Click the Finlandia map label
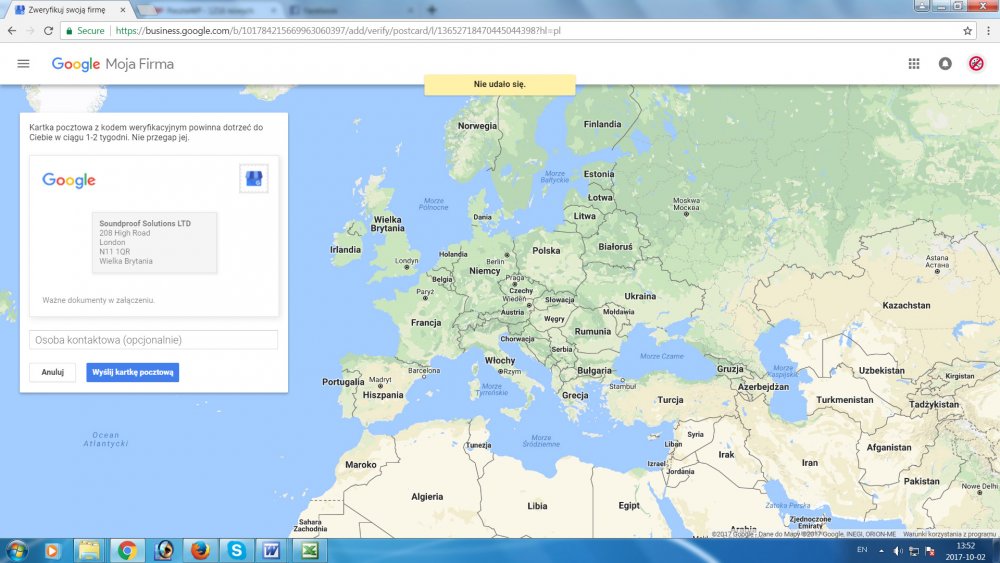 coord(602,124)
